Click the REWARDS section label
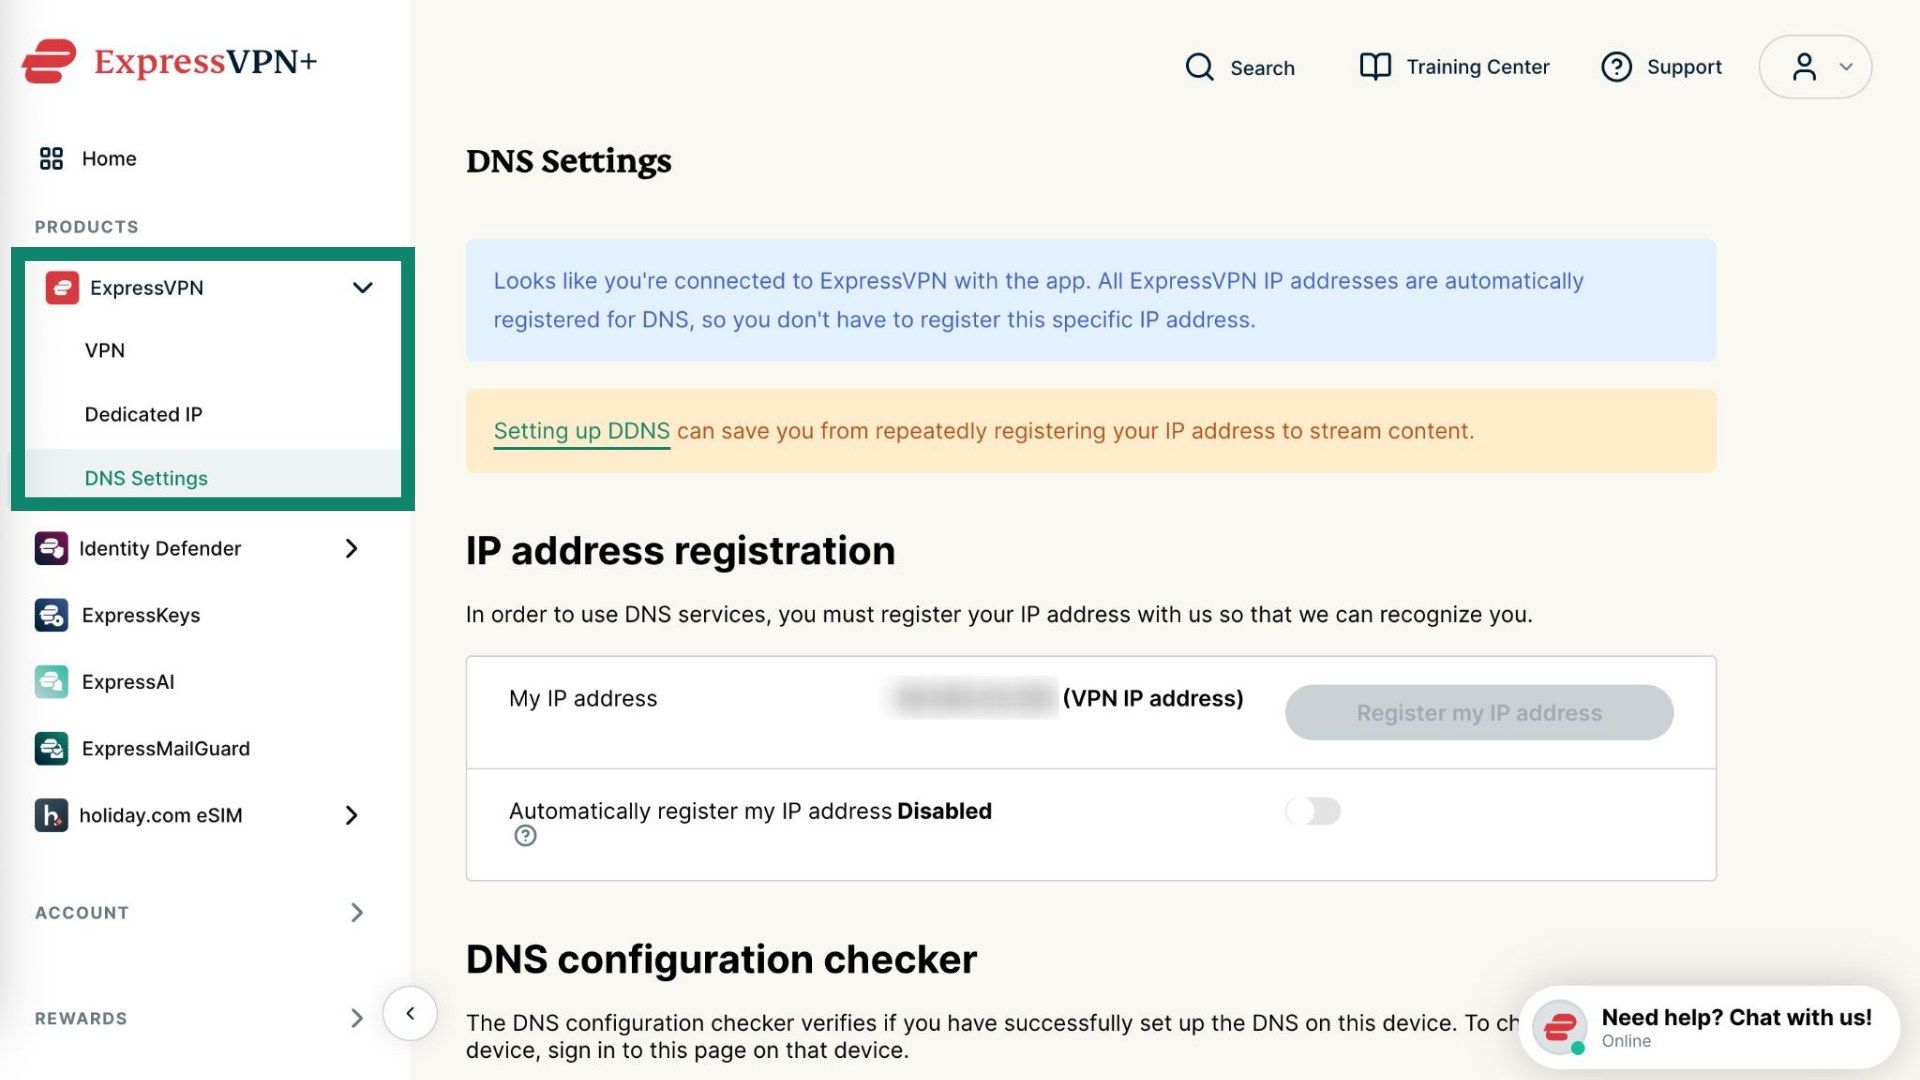1920x1080 pixels. click(x=81, y=1019)
